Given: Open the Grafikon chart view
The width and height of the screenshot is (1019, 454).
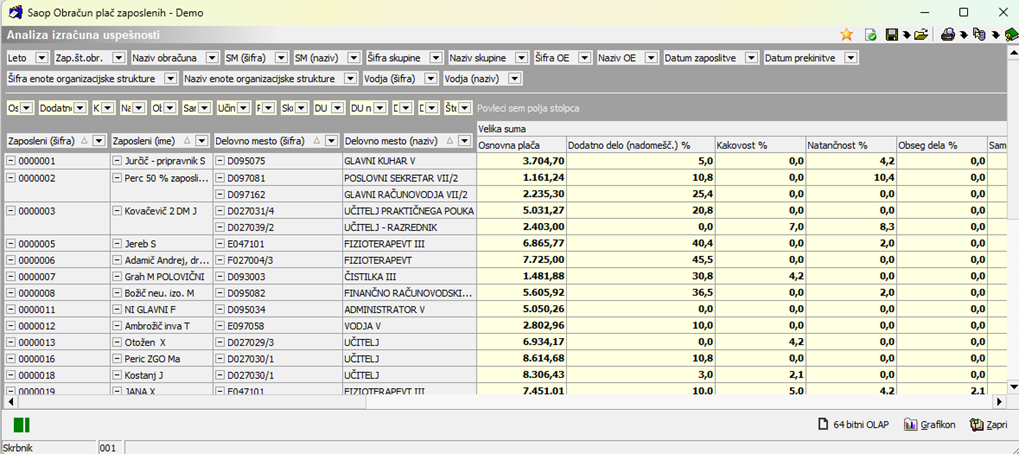Looking at the screenshot, I should [x=930, y=424].
